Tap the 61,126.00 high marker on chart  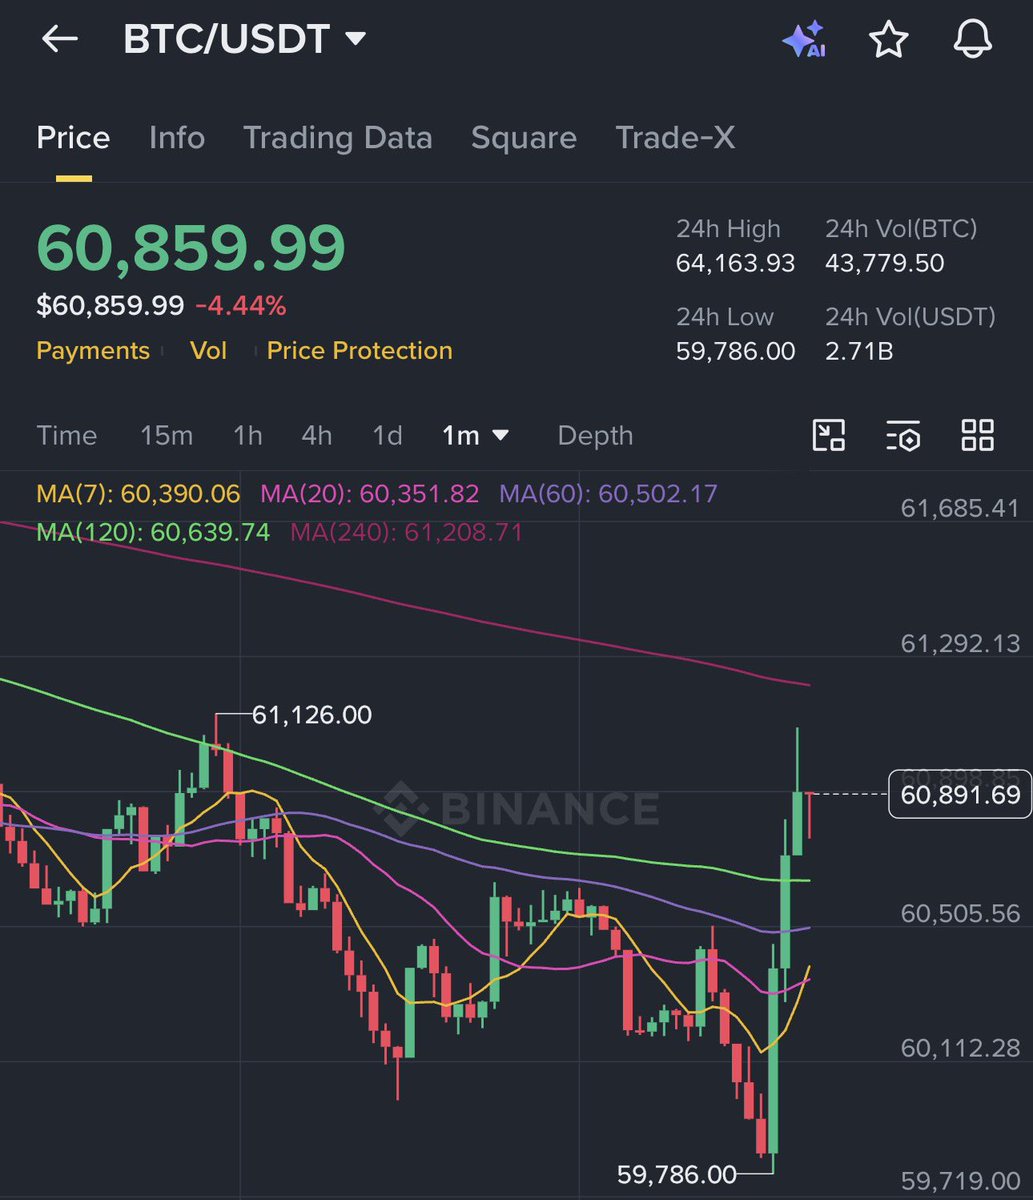pos(311,715)
